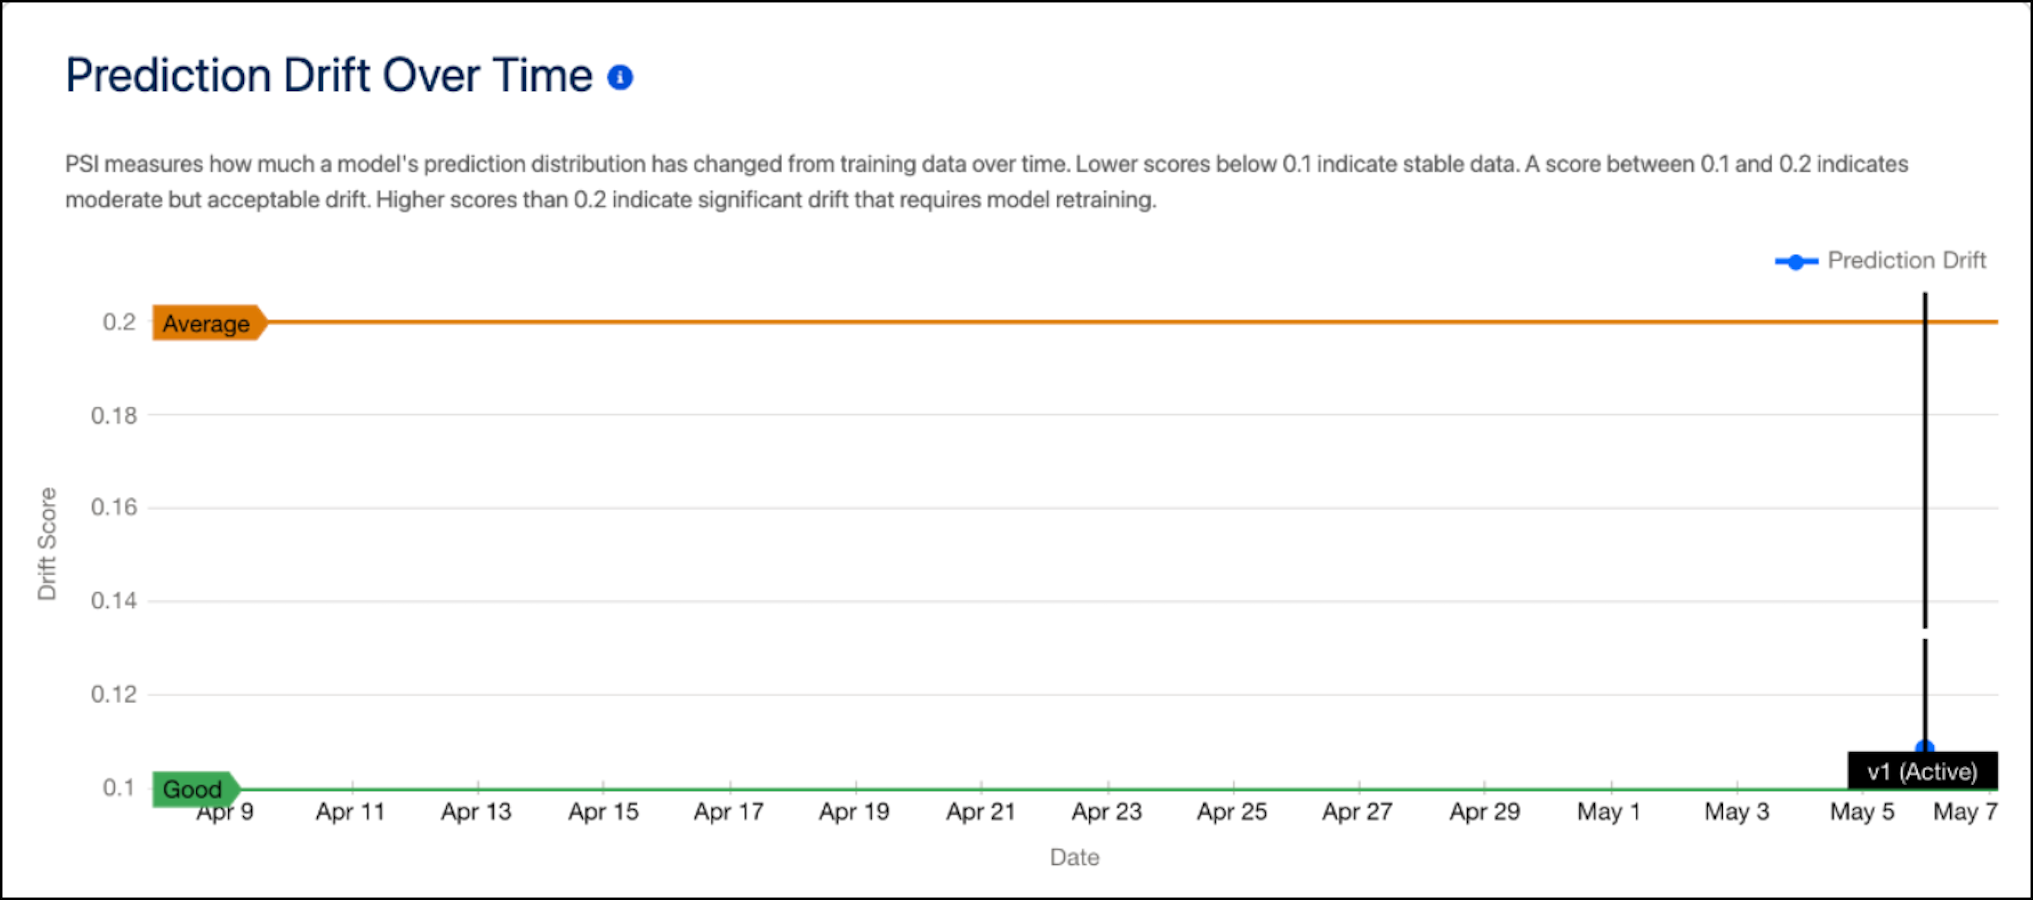Click the Prediction Drift Over Time heading
This screenshot has width=2033, height=900.
tap(329, 76)
